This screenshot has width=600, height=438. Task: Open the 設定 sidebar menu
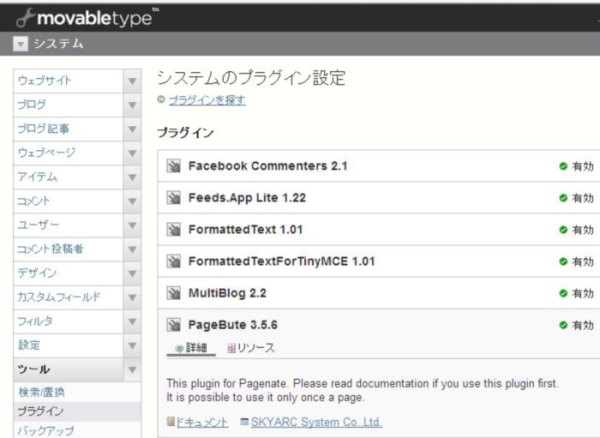coord(68,345)
